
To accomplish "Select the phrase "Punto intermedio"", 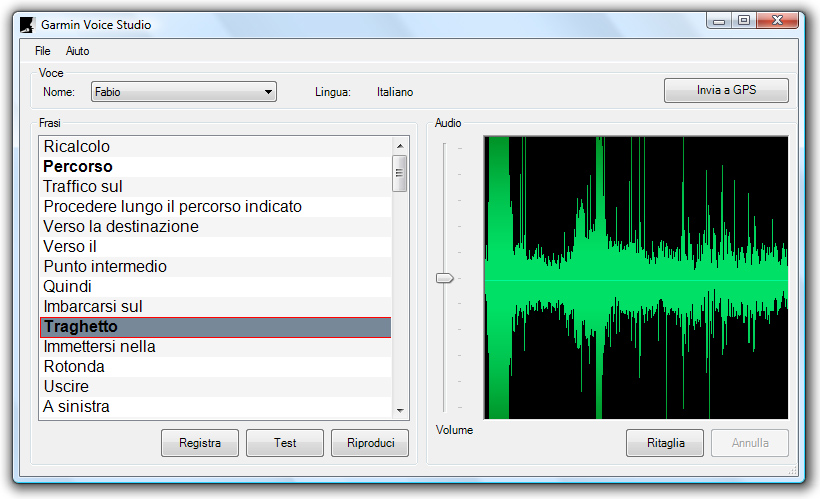I will pyautogui.click(x=215, y=266).
